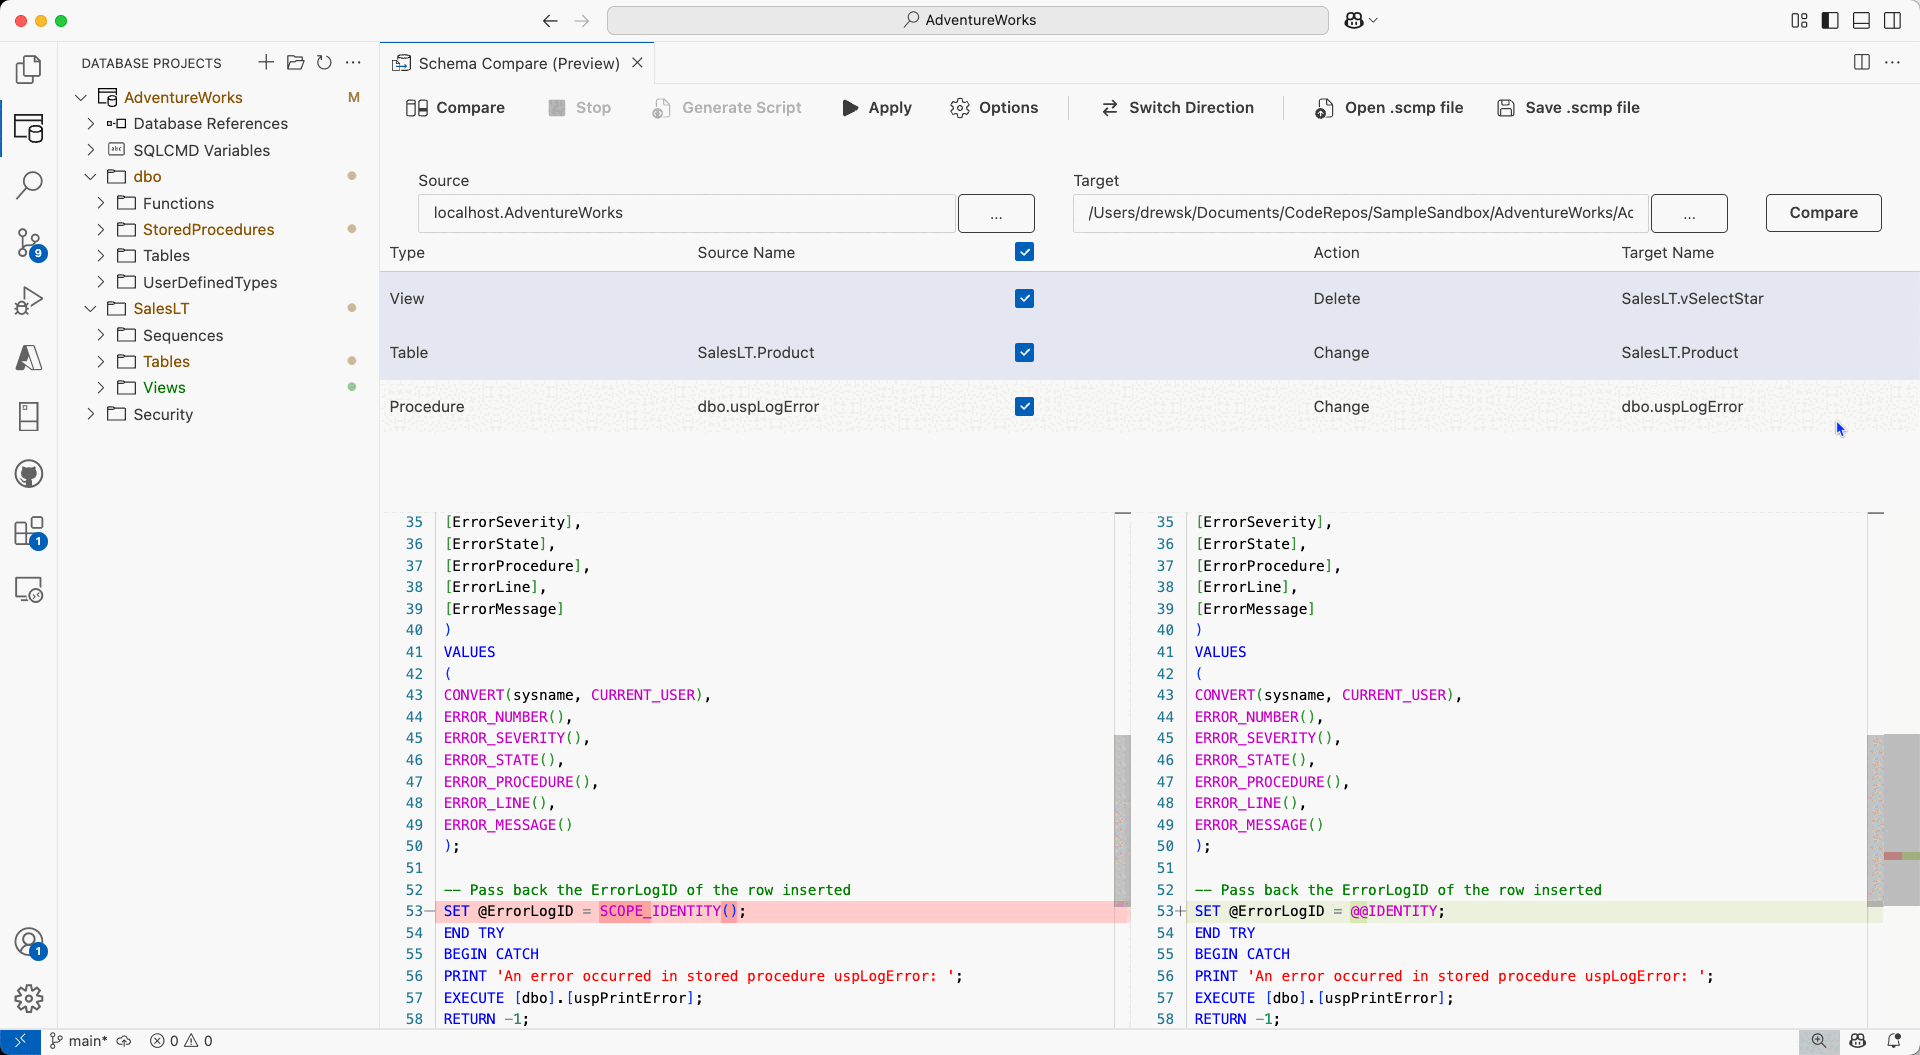Click the refresh icon in Database Projects header

324,62
